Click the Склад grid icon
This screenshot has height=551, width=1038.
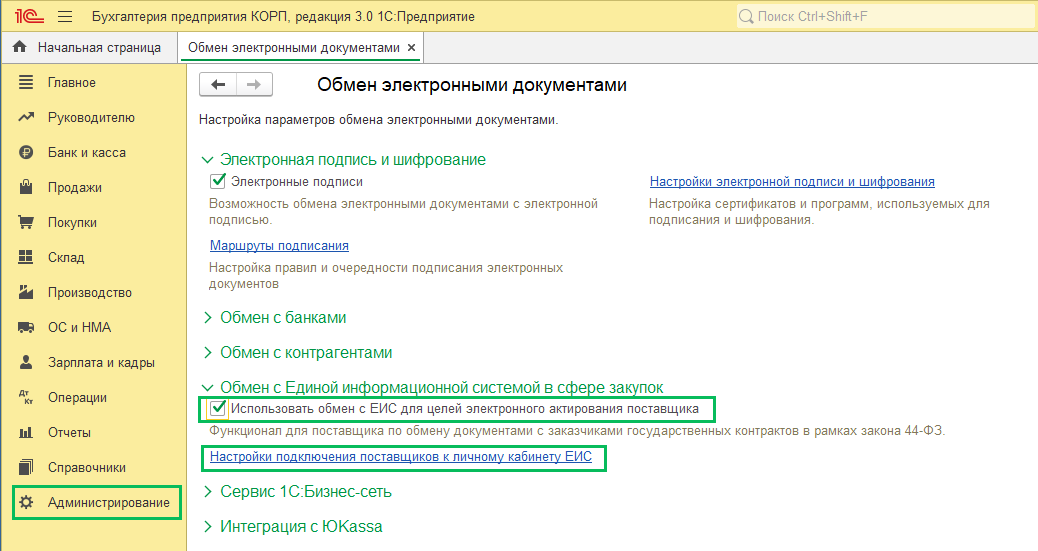coord(26,257)
